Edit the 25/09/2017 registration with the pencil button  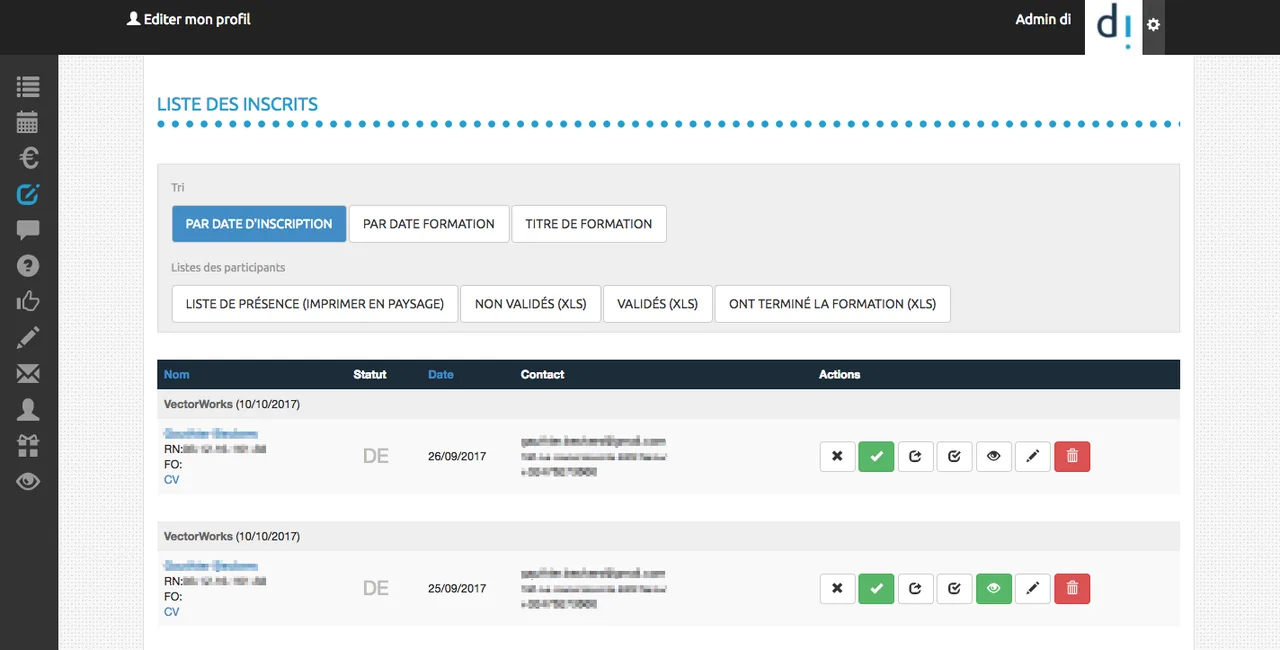pyautogui.click(x=1032, y=589)
